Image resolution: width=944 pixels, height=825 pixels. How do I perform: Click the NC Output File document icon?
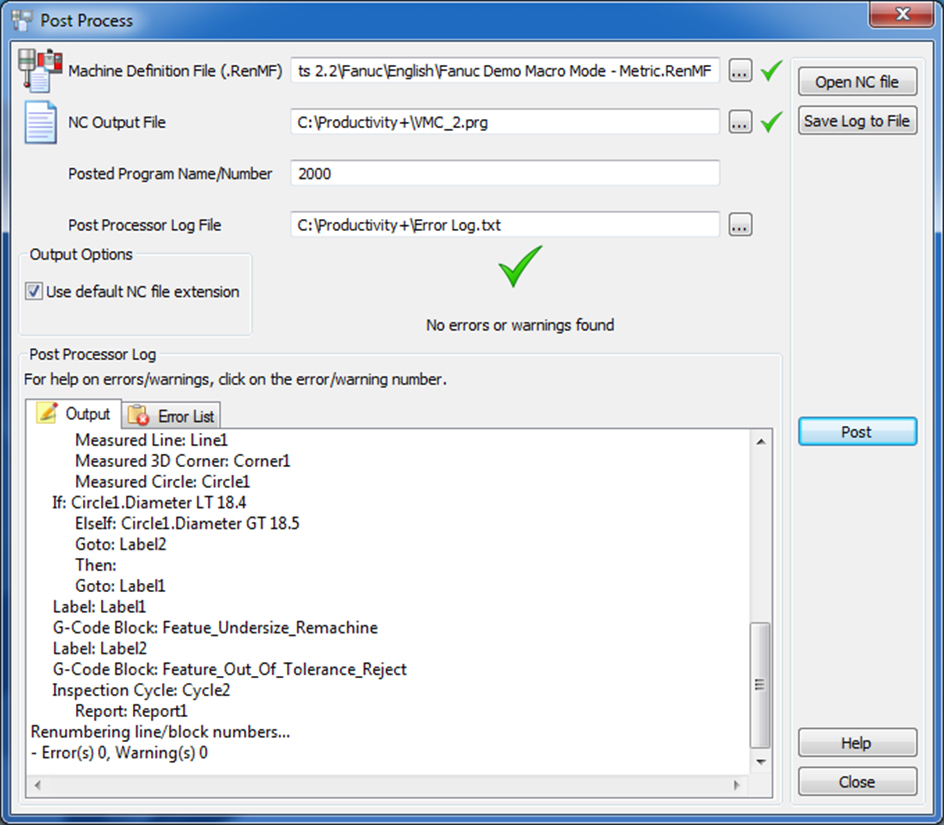(x=41, y=122)
